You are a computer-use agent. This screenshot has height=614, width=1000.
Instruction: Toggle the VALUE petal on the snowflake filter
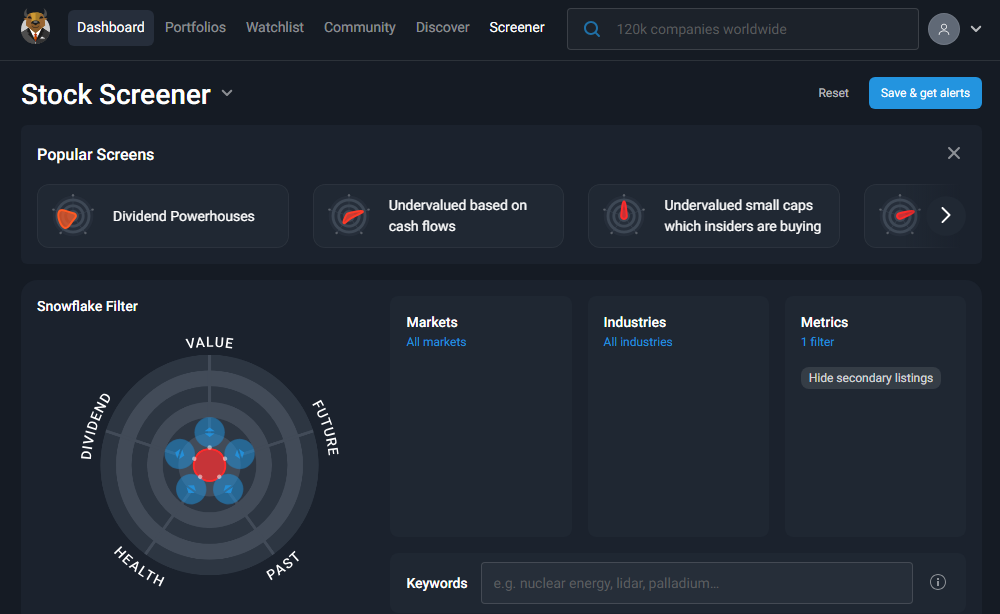(209, 430)
